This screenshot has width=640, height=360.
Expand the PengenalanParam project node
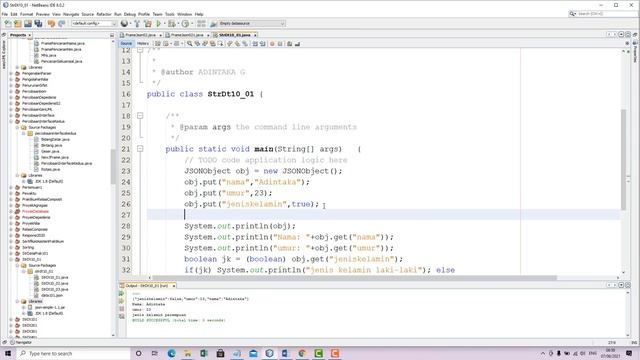11,73
